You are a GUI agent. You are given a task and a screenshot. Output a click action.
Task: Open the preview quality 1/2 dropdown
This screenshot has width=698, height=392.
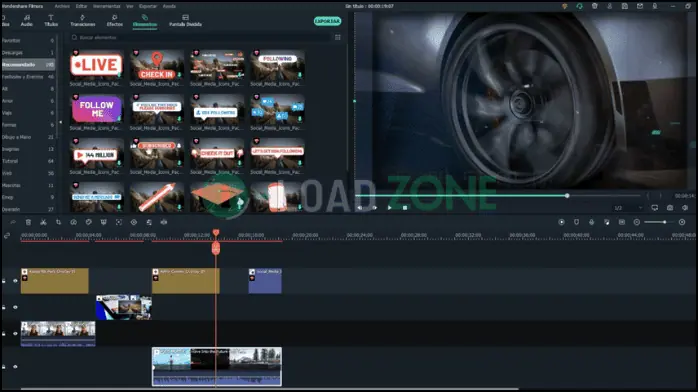pyautogui.click(x=628, y=208)
